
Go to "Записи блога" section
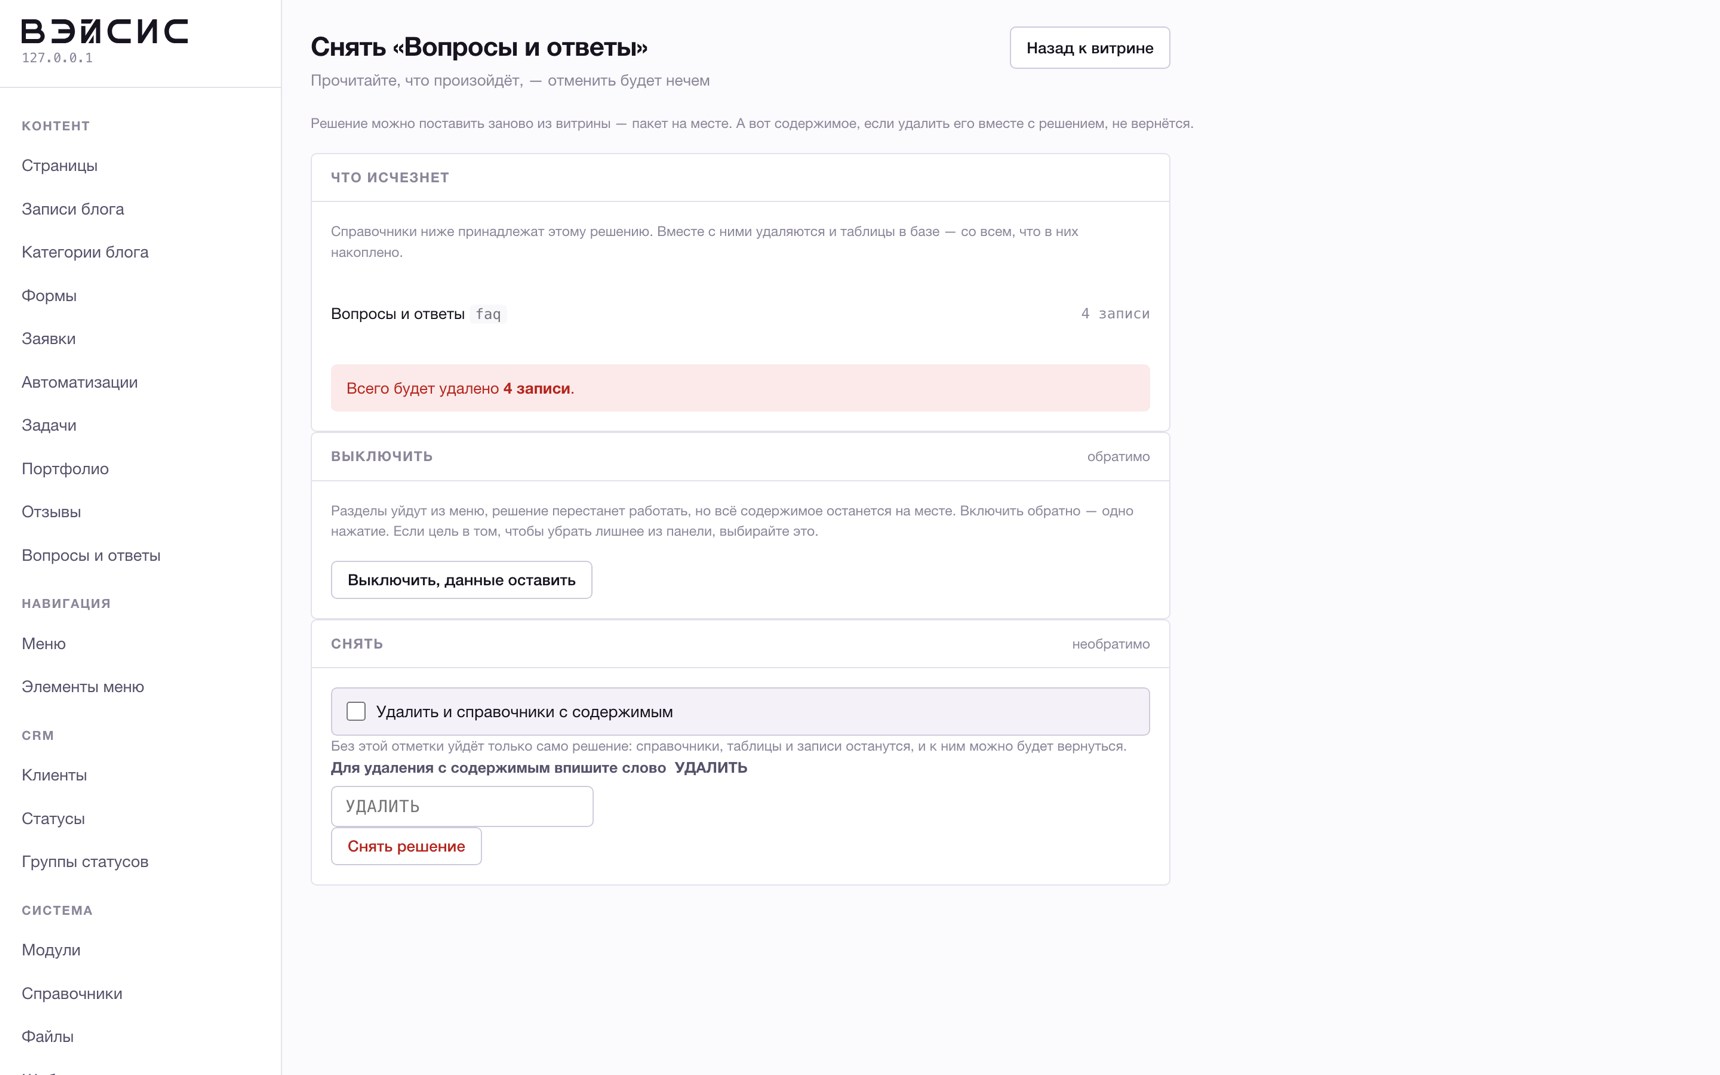coord(73,209)
